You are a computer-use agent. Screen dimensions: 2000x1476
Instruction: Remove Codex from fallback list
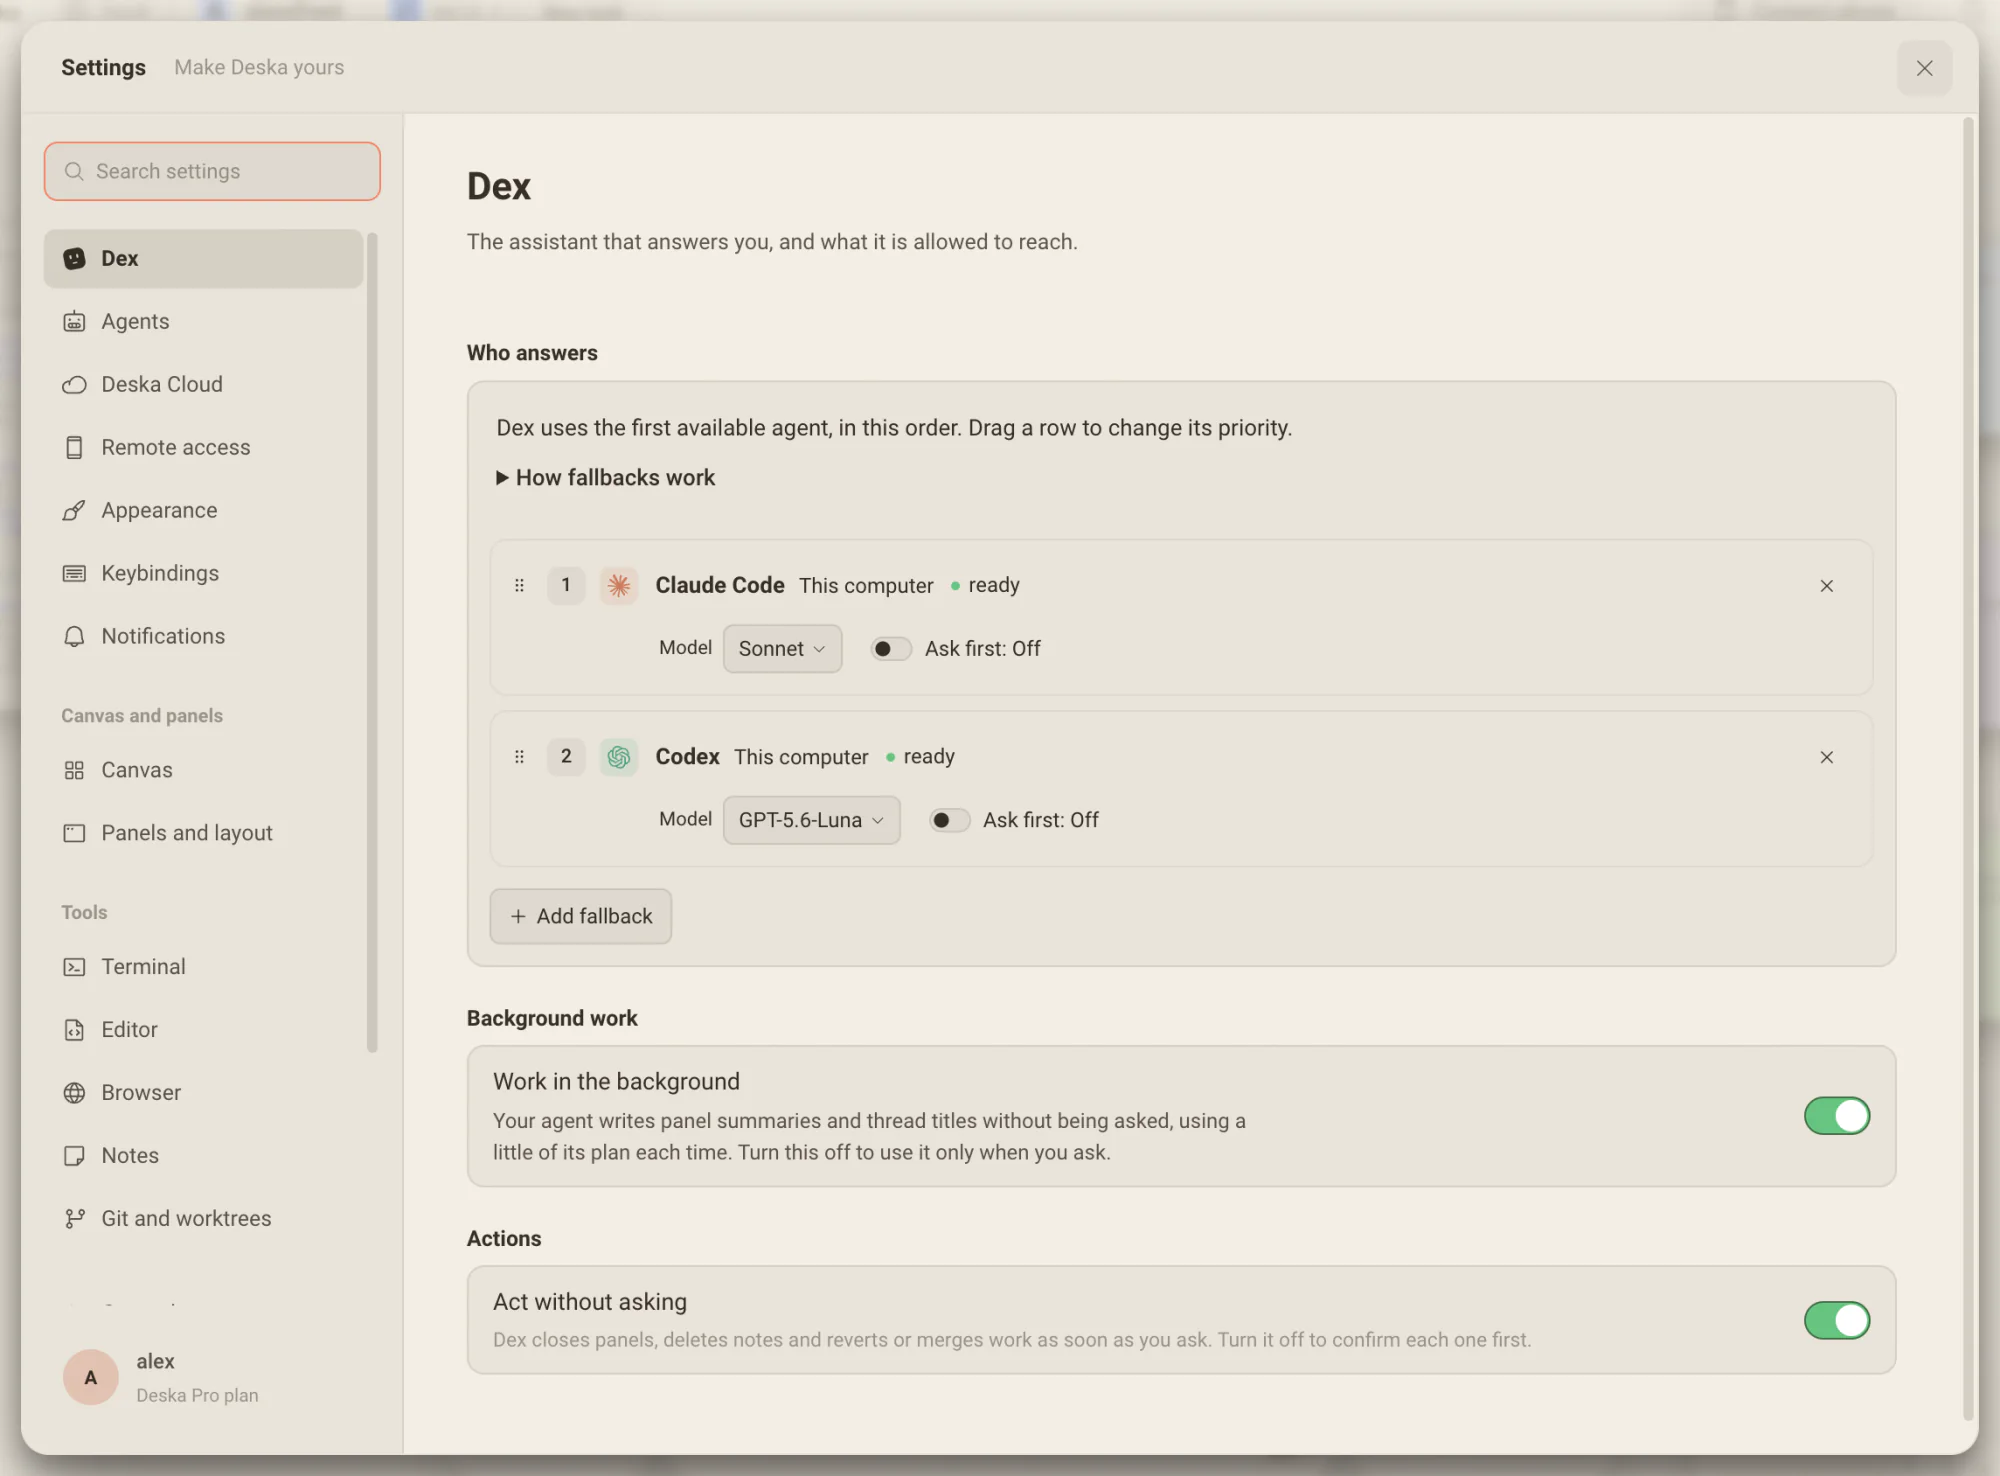click(x=1827, y=758)
